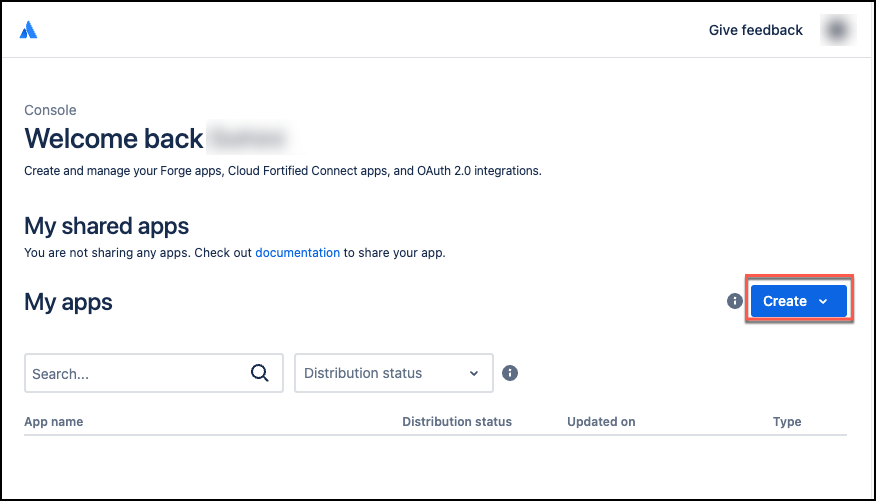Viewport: 876px width, 501px height.
Task: Follow the documentation link
Action: coord(297,252)
